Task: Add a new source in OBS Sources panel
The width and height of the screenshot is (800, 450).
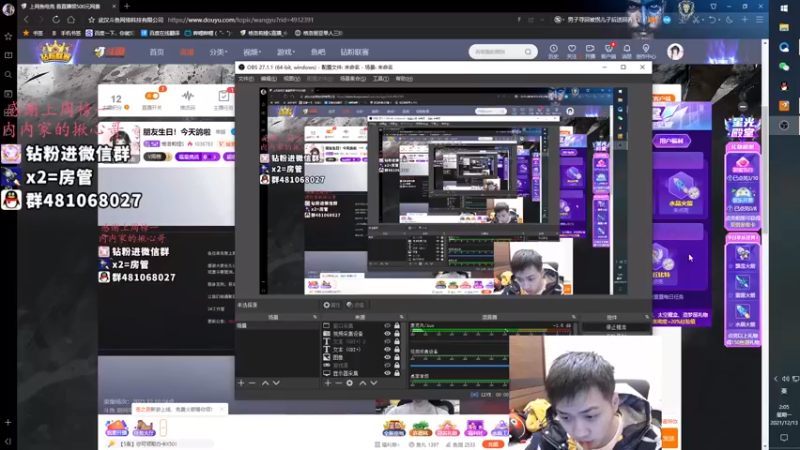Action: point(328,383)
